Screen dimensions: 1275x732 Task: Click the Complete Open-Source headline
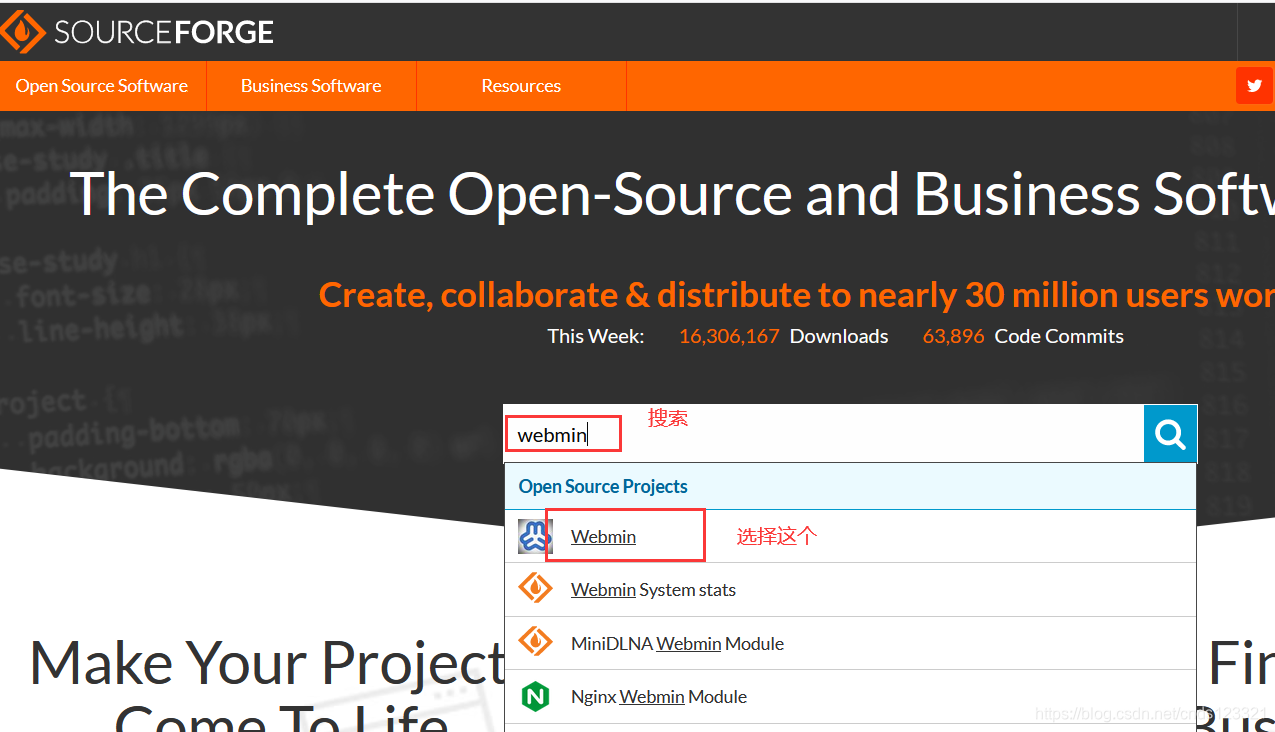[672, 193]
